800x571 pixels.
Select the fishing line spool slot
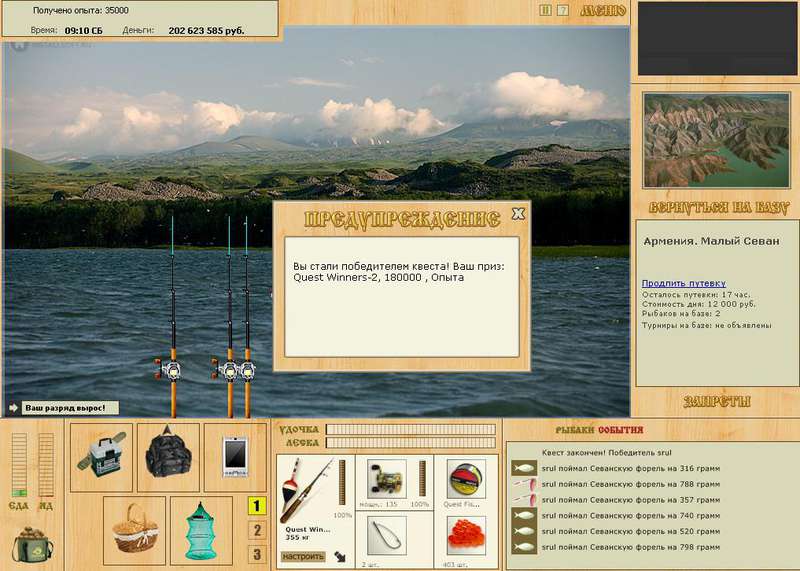pos(466,479)
